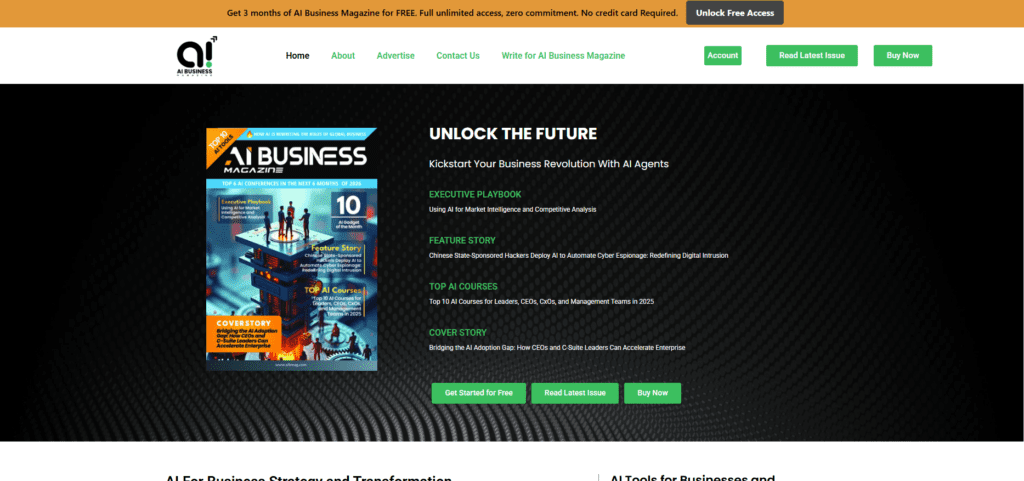Select Contact Us in navigation
Screen dimensions: 1024x481
pos(458,55)
